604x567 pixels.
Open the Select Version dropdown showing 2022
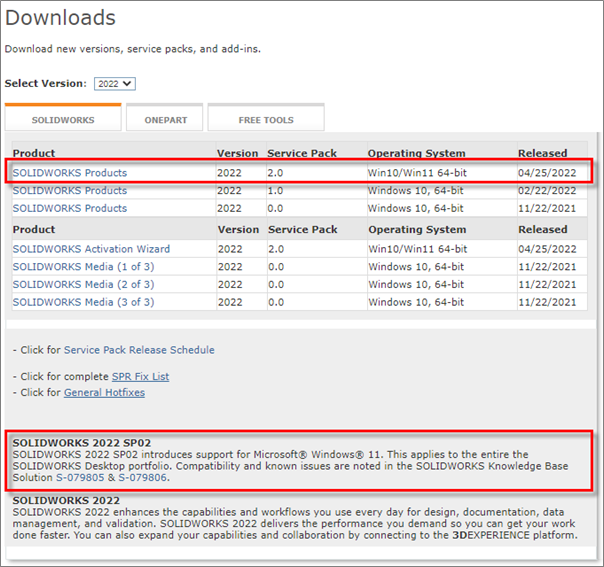(x=115, y=84)
